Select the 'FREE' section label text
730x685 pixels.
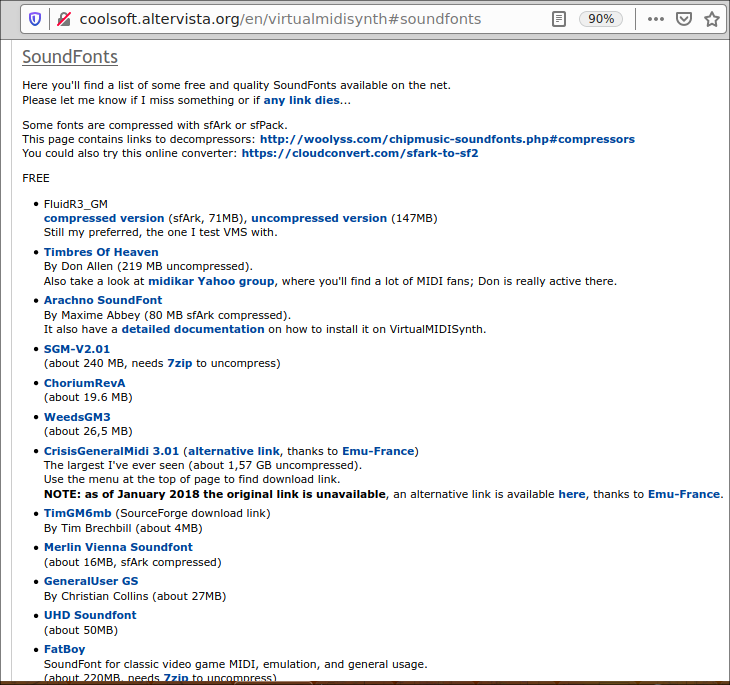click(x=36, y=178)
